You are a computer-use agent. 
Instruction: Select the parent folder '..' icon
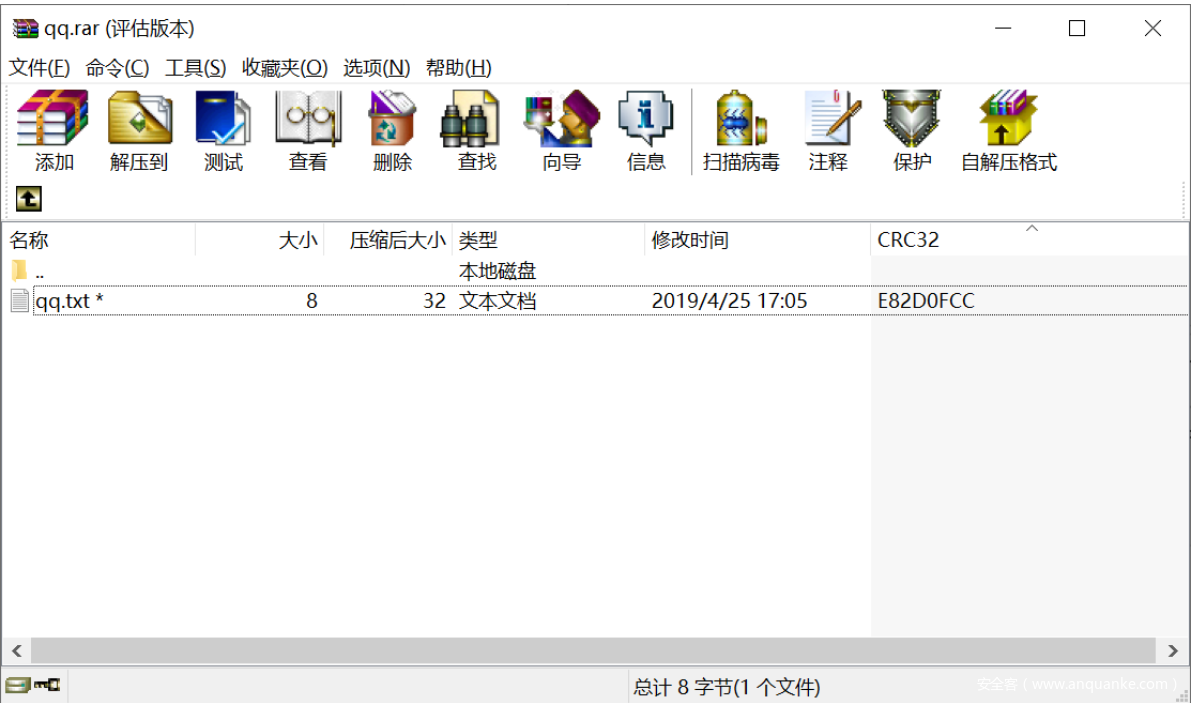coord(19,270)
